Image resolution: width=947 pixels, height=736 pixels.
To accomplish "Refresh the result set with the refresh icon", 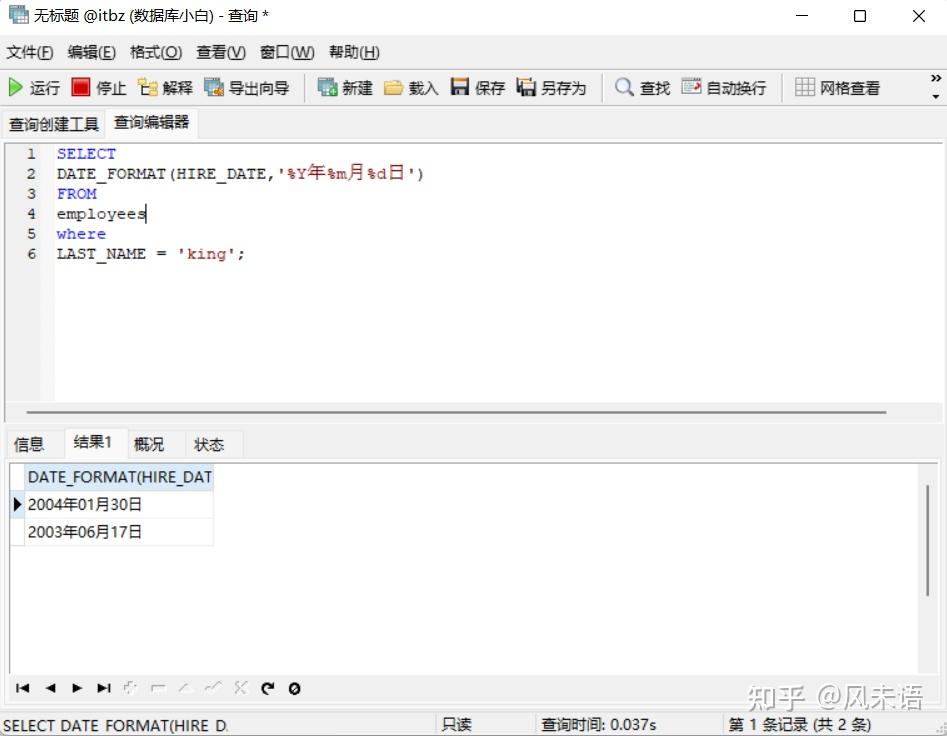I will [267, 688].
